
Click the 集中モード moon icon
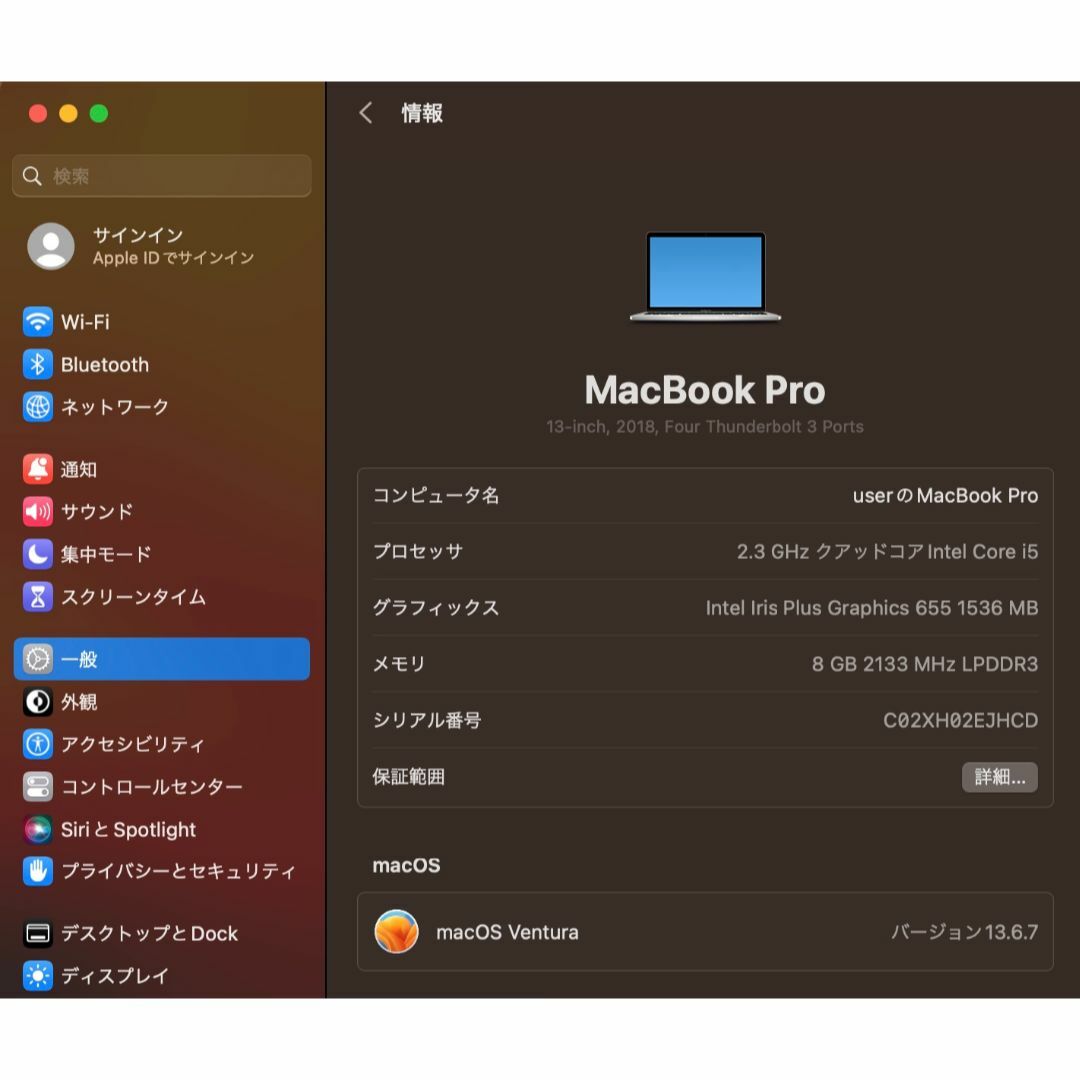click(x=37, y=554)
